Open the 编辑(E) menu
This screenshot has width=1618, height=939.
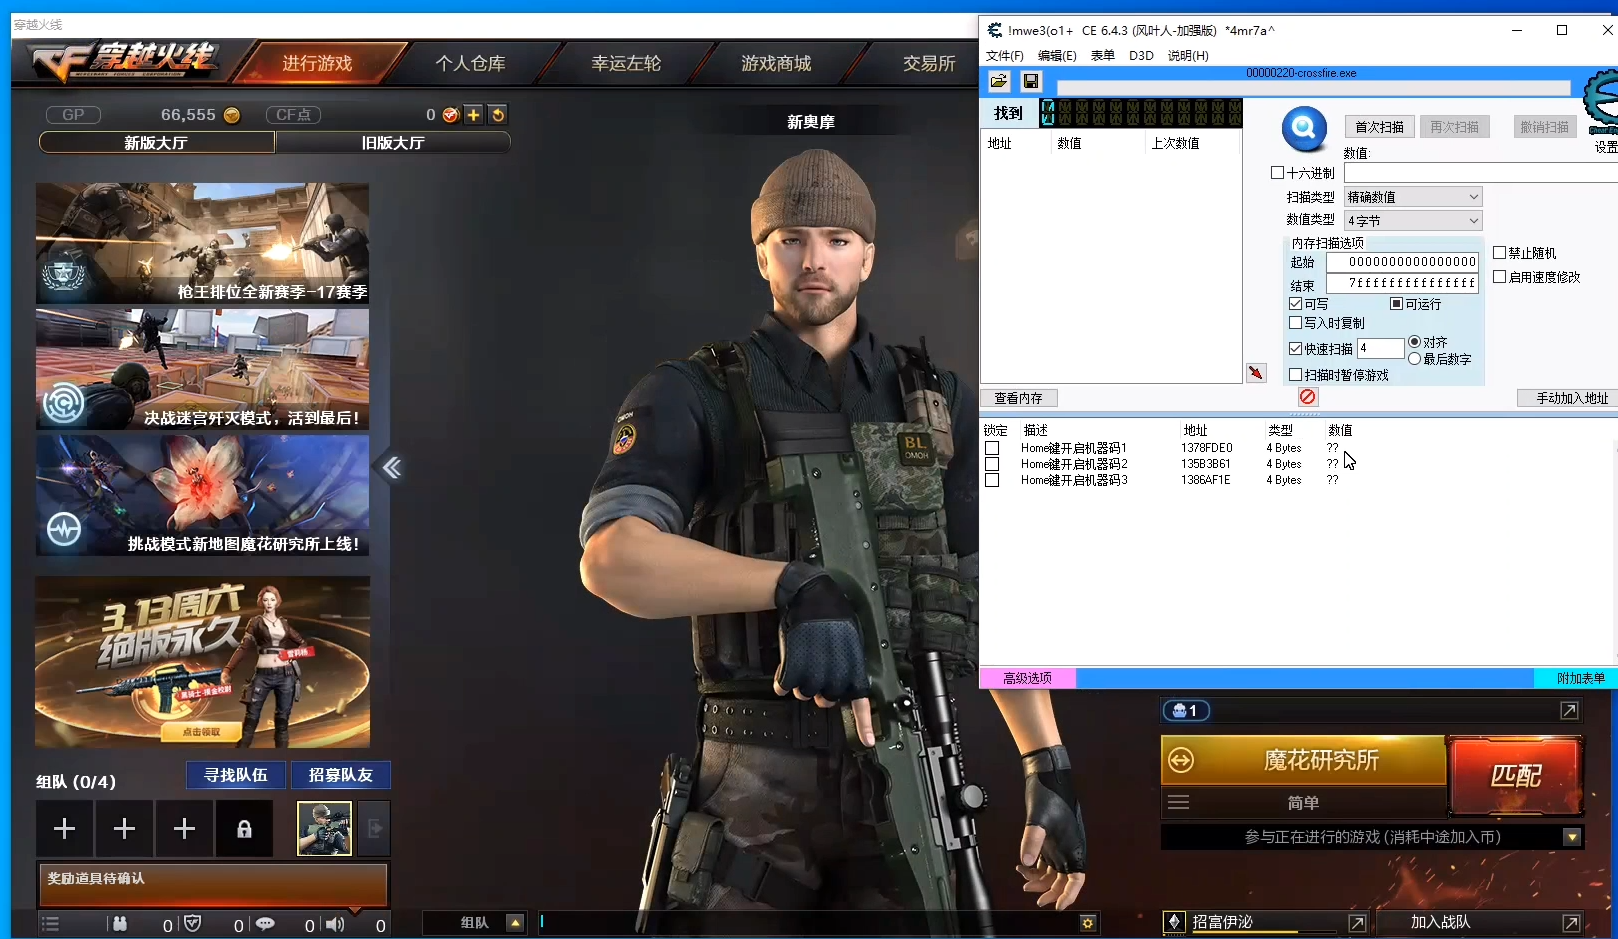pyautogui.click(x=1057, y=56)
